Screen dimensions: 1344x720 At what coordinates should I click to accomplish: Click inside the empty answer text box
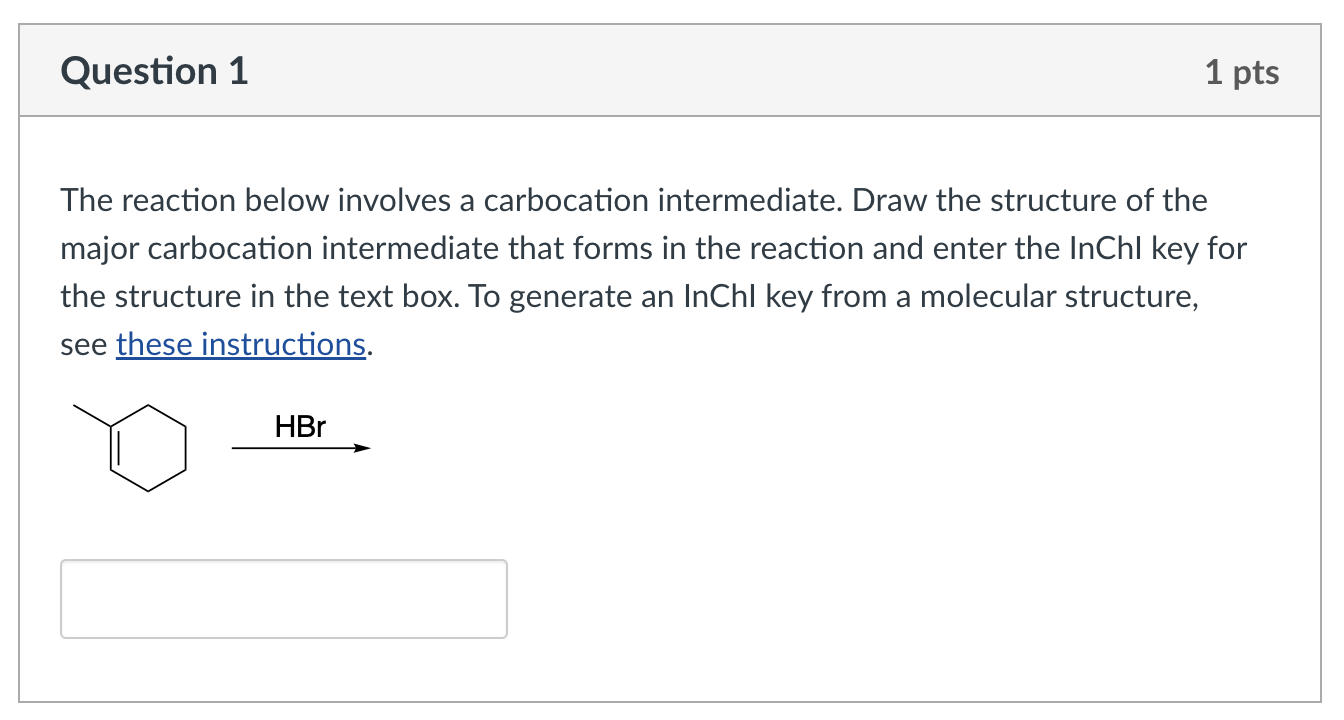click(283, 598)
